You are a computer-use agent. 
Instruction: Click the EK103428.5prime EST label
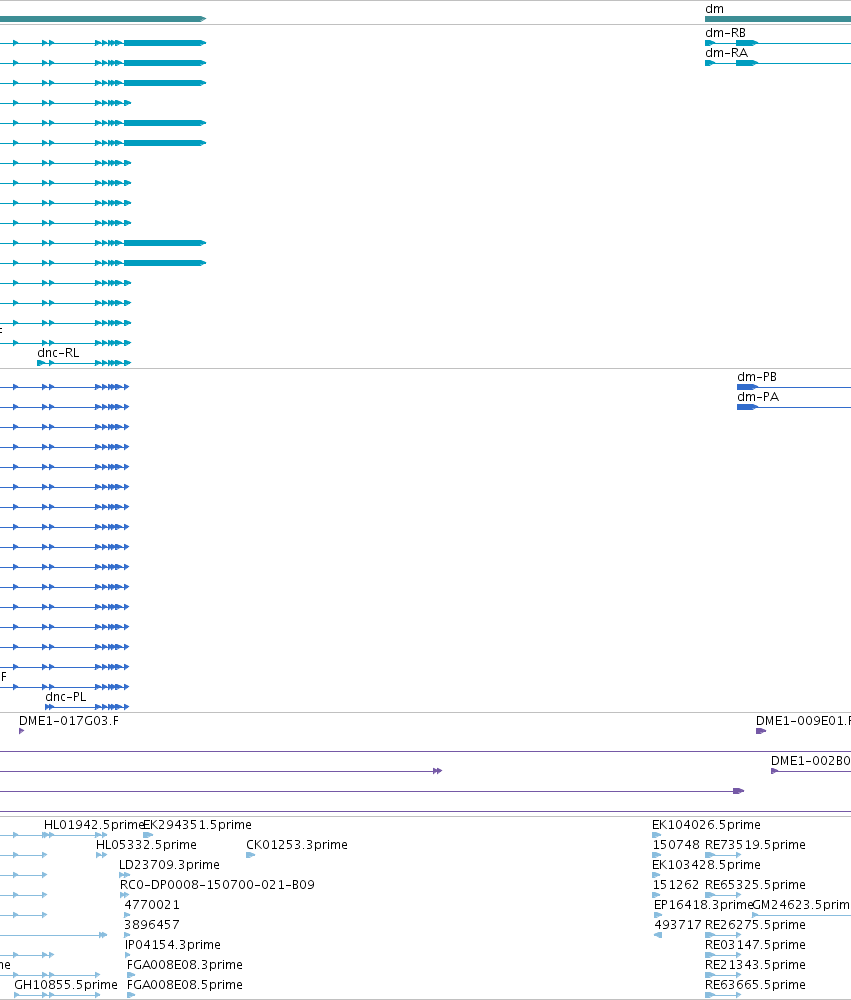(706, 865)
